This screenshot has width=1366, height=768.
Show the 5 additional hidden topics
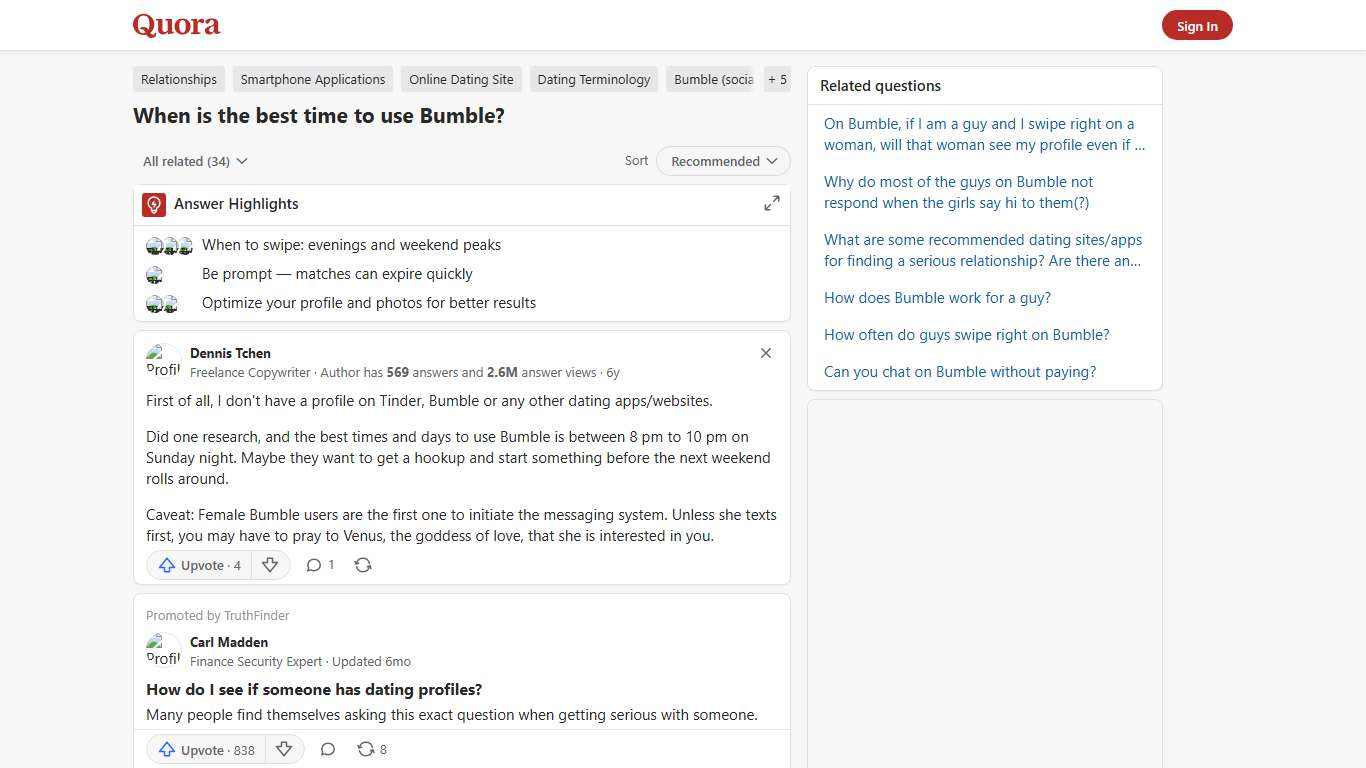(x=777, y=79)
